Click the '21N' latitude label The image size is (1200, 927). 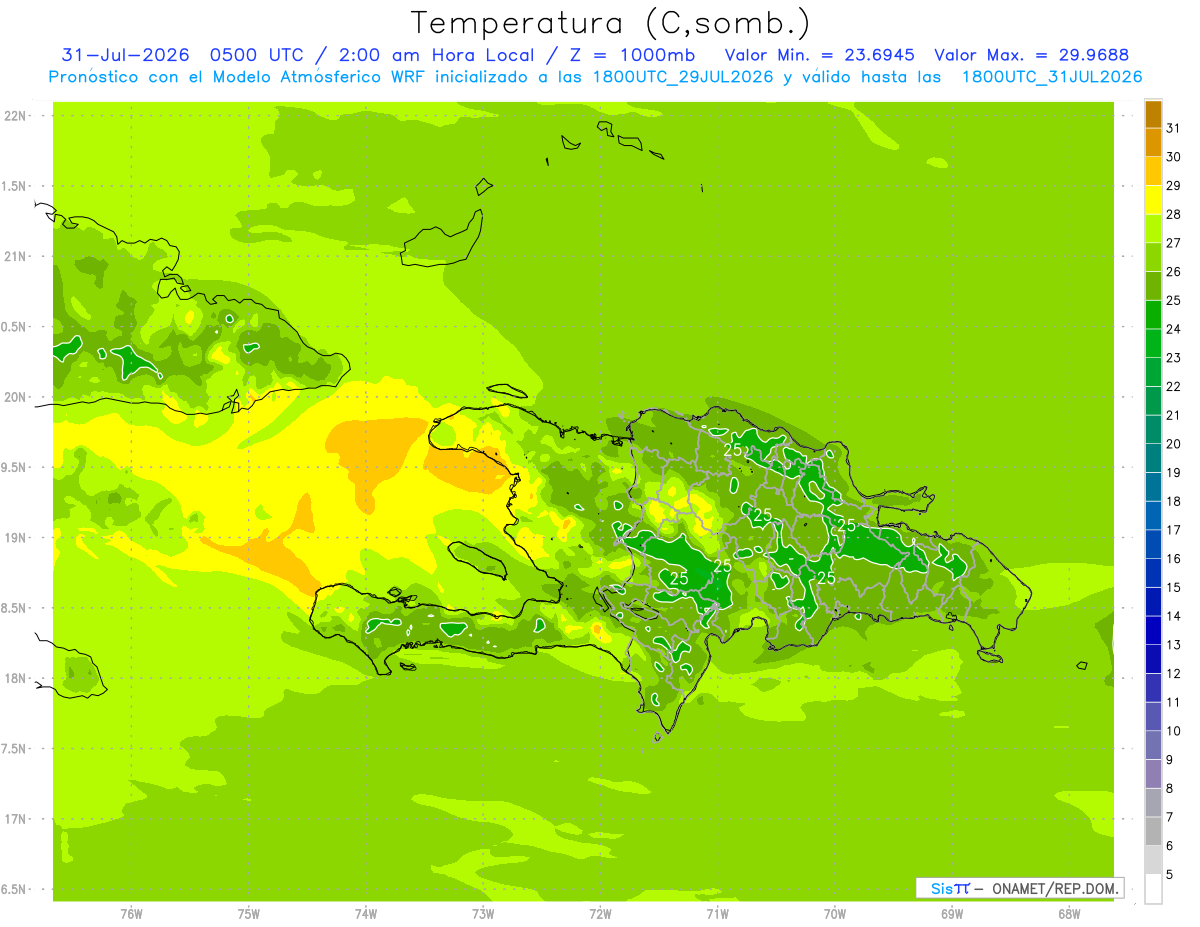[x=16, y=257]
